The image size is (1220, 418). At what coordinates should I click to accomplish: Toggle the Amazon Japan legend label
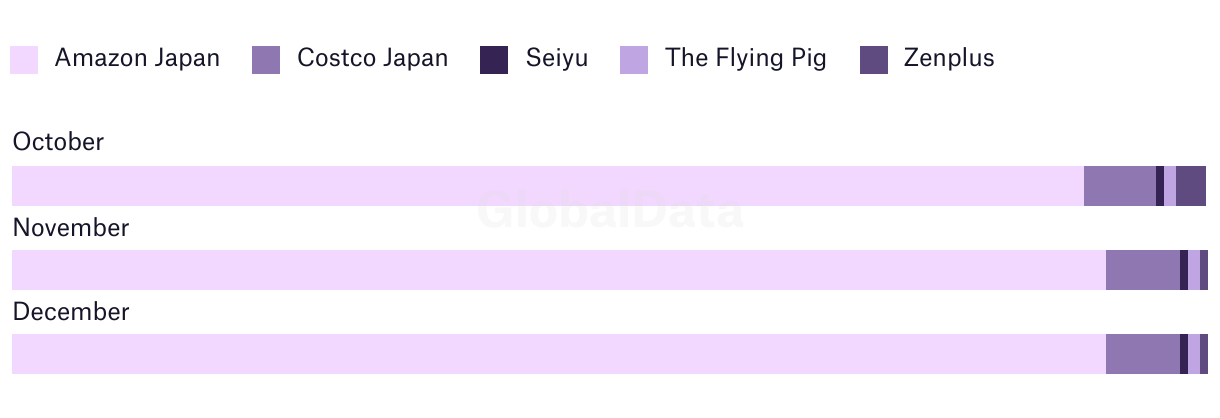pyautogui.click(x=137, y=58)
